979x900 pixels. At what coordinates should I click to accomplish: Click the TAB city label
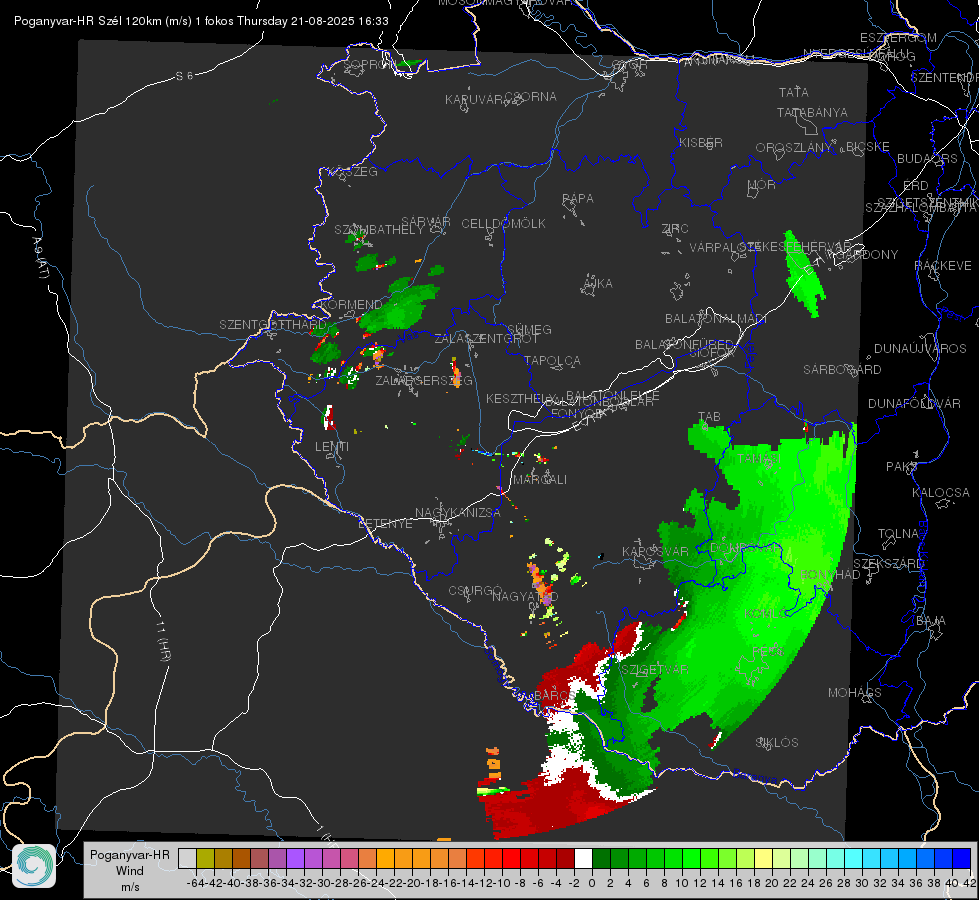point(709,417)
